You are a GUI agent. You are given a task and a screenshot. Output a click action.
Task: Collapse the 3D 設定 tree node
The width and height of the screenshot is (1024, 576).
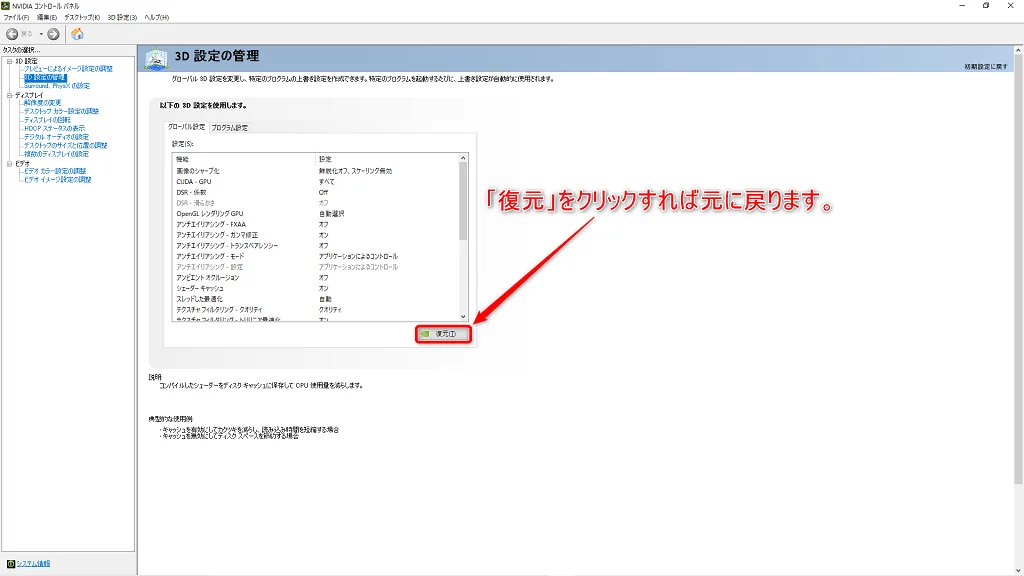coord(10,61)
